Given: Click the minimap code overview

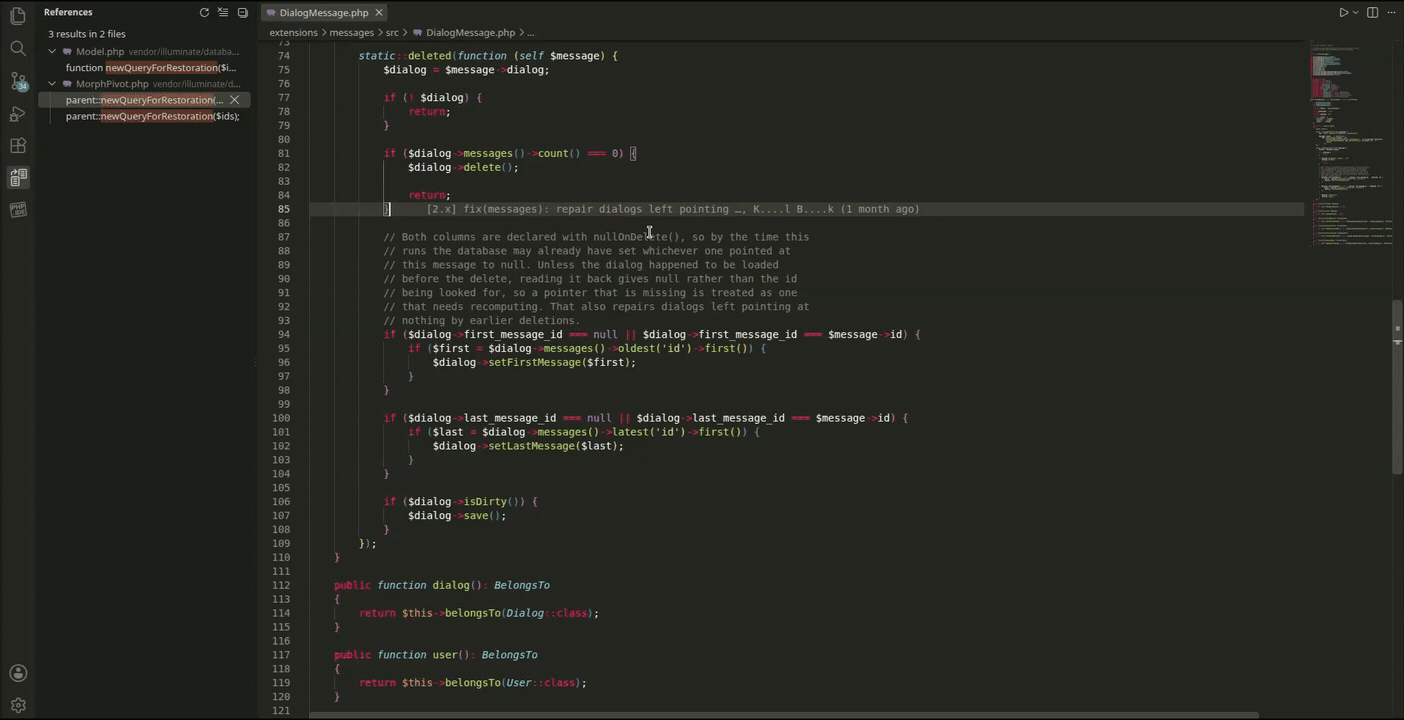Looking at the screenshot, I should click(x=1350, y=143).
